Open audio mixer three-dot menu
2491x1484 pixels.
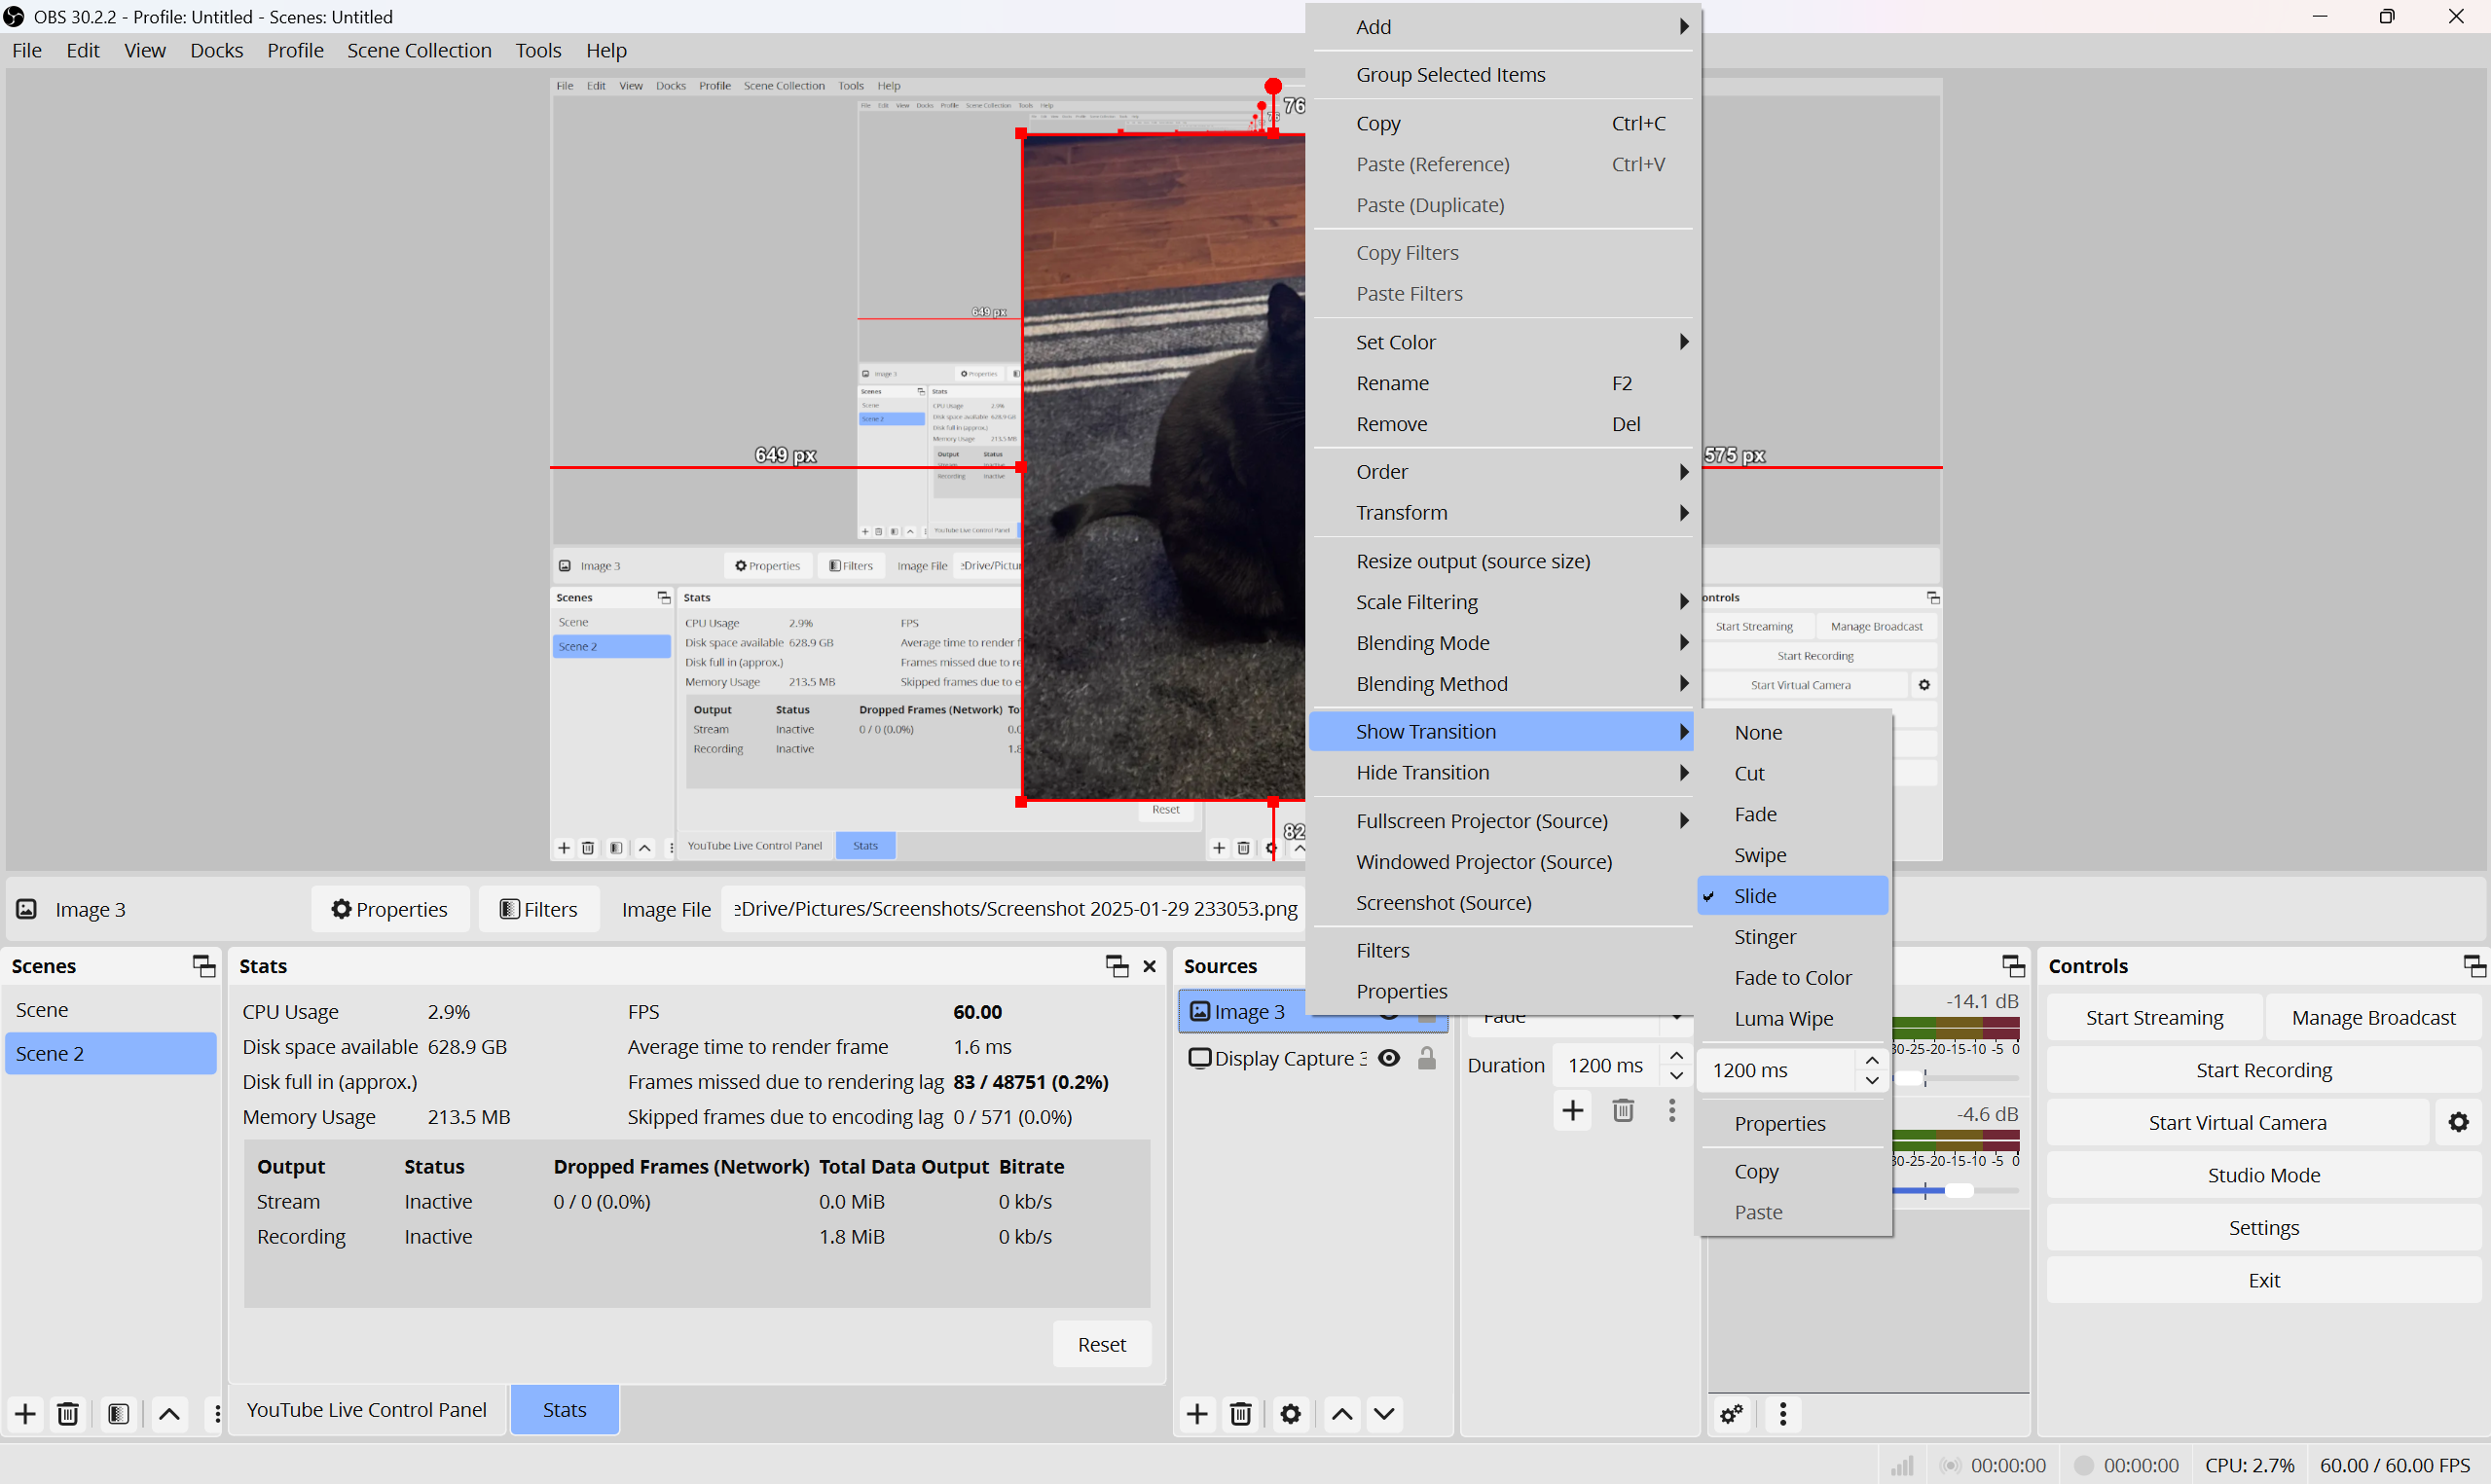pyautogui.click(x=1783, y=1413)
